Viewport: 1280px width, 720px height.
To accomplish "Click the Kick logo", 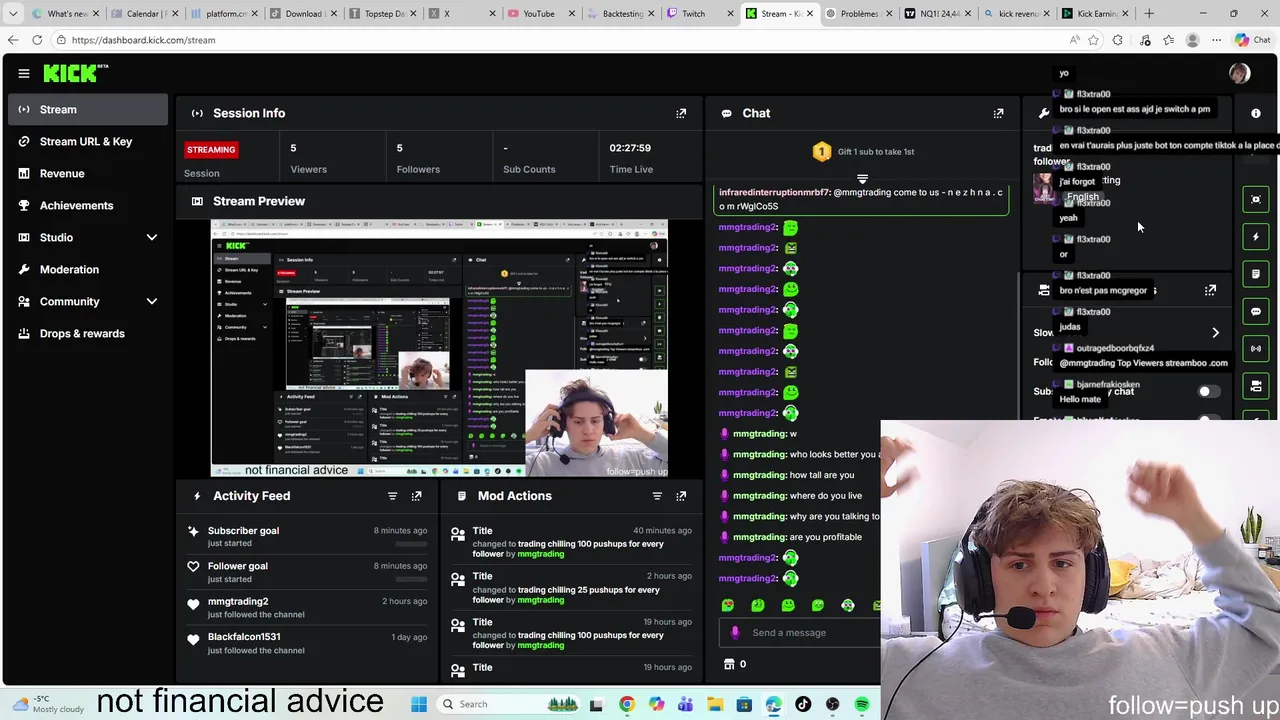I will [74, 73].
